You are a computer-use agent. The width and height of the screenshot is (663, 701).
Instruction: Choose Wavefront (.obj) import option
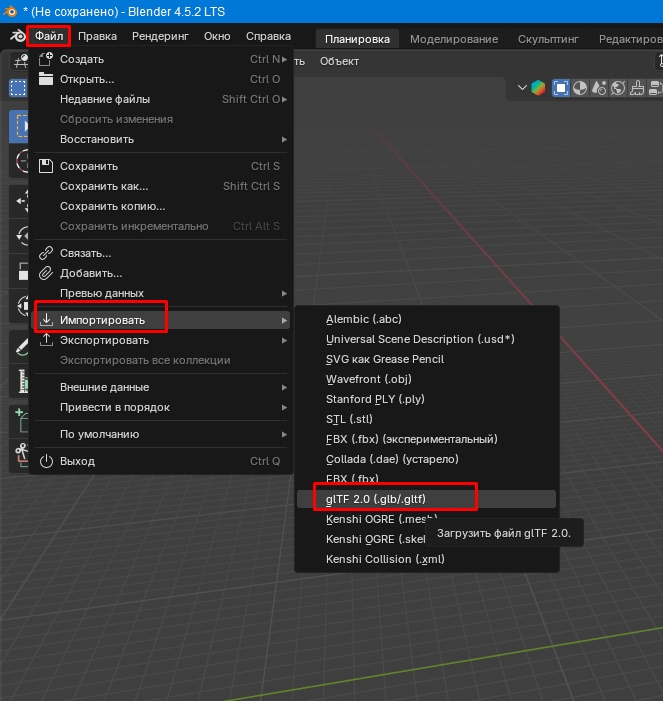pyautogui.click(x=427, y=379)
